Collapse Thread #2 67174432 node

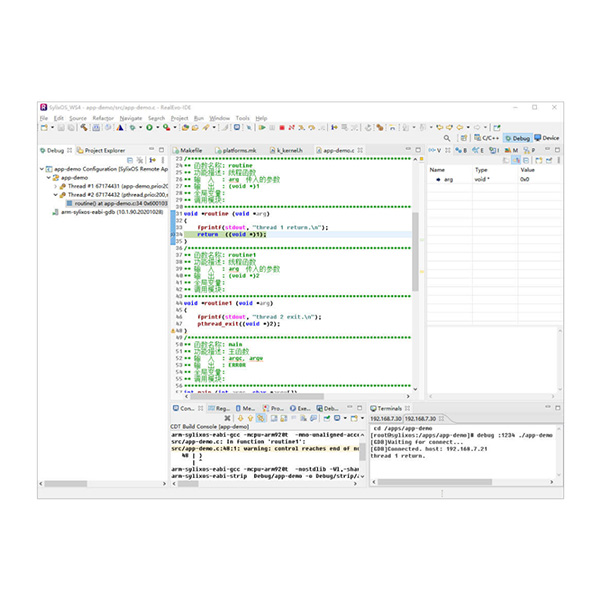pos(55,194)
